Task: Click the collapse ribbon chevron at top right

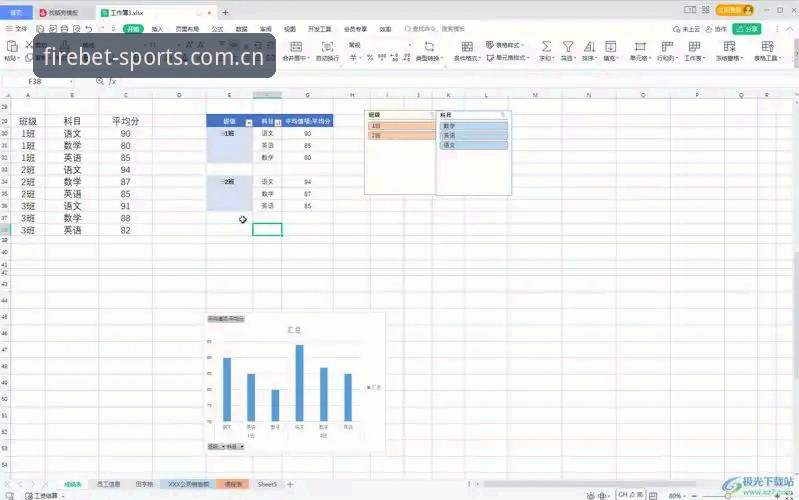Action: (790, 29)
